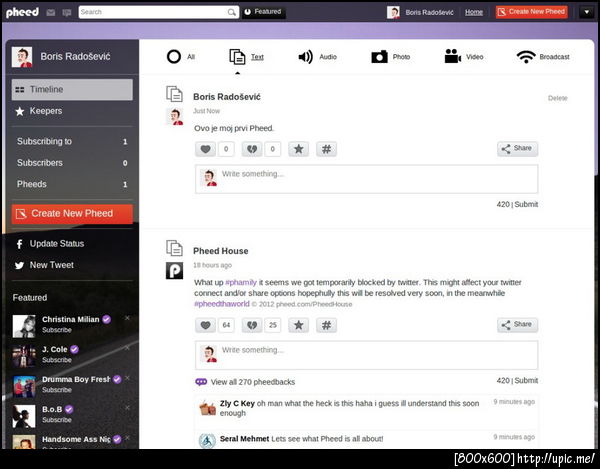This screenshot has width=600, height=469.
Task: Delete Boris Radošević's pheed
Action: (558, 98)
